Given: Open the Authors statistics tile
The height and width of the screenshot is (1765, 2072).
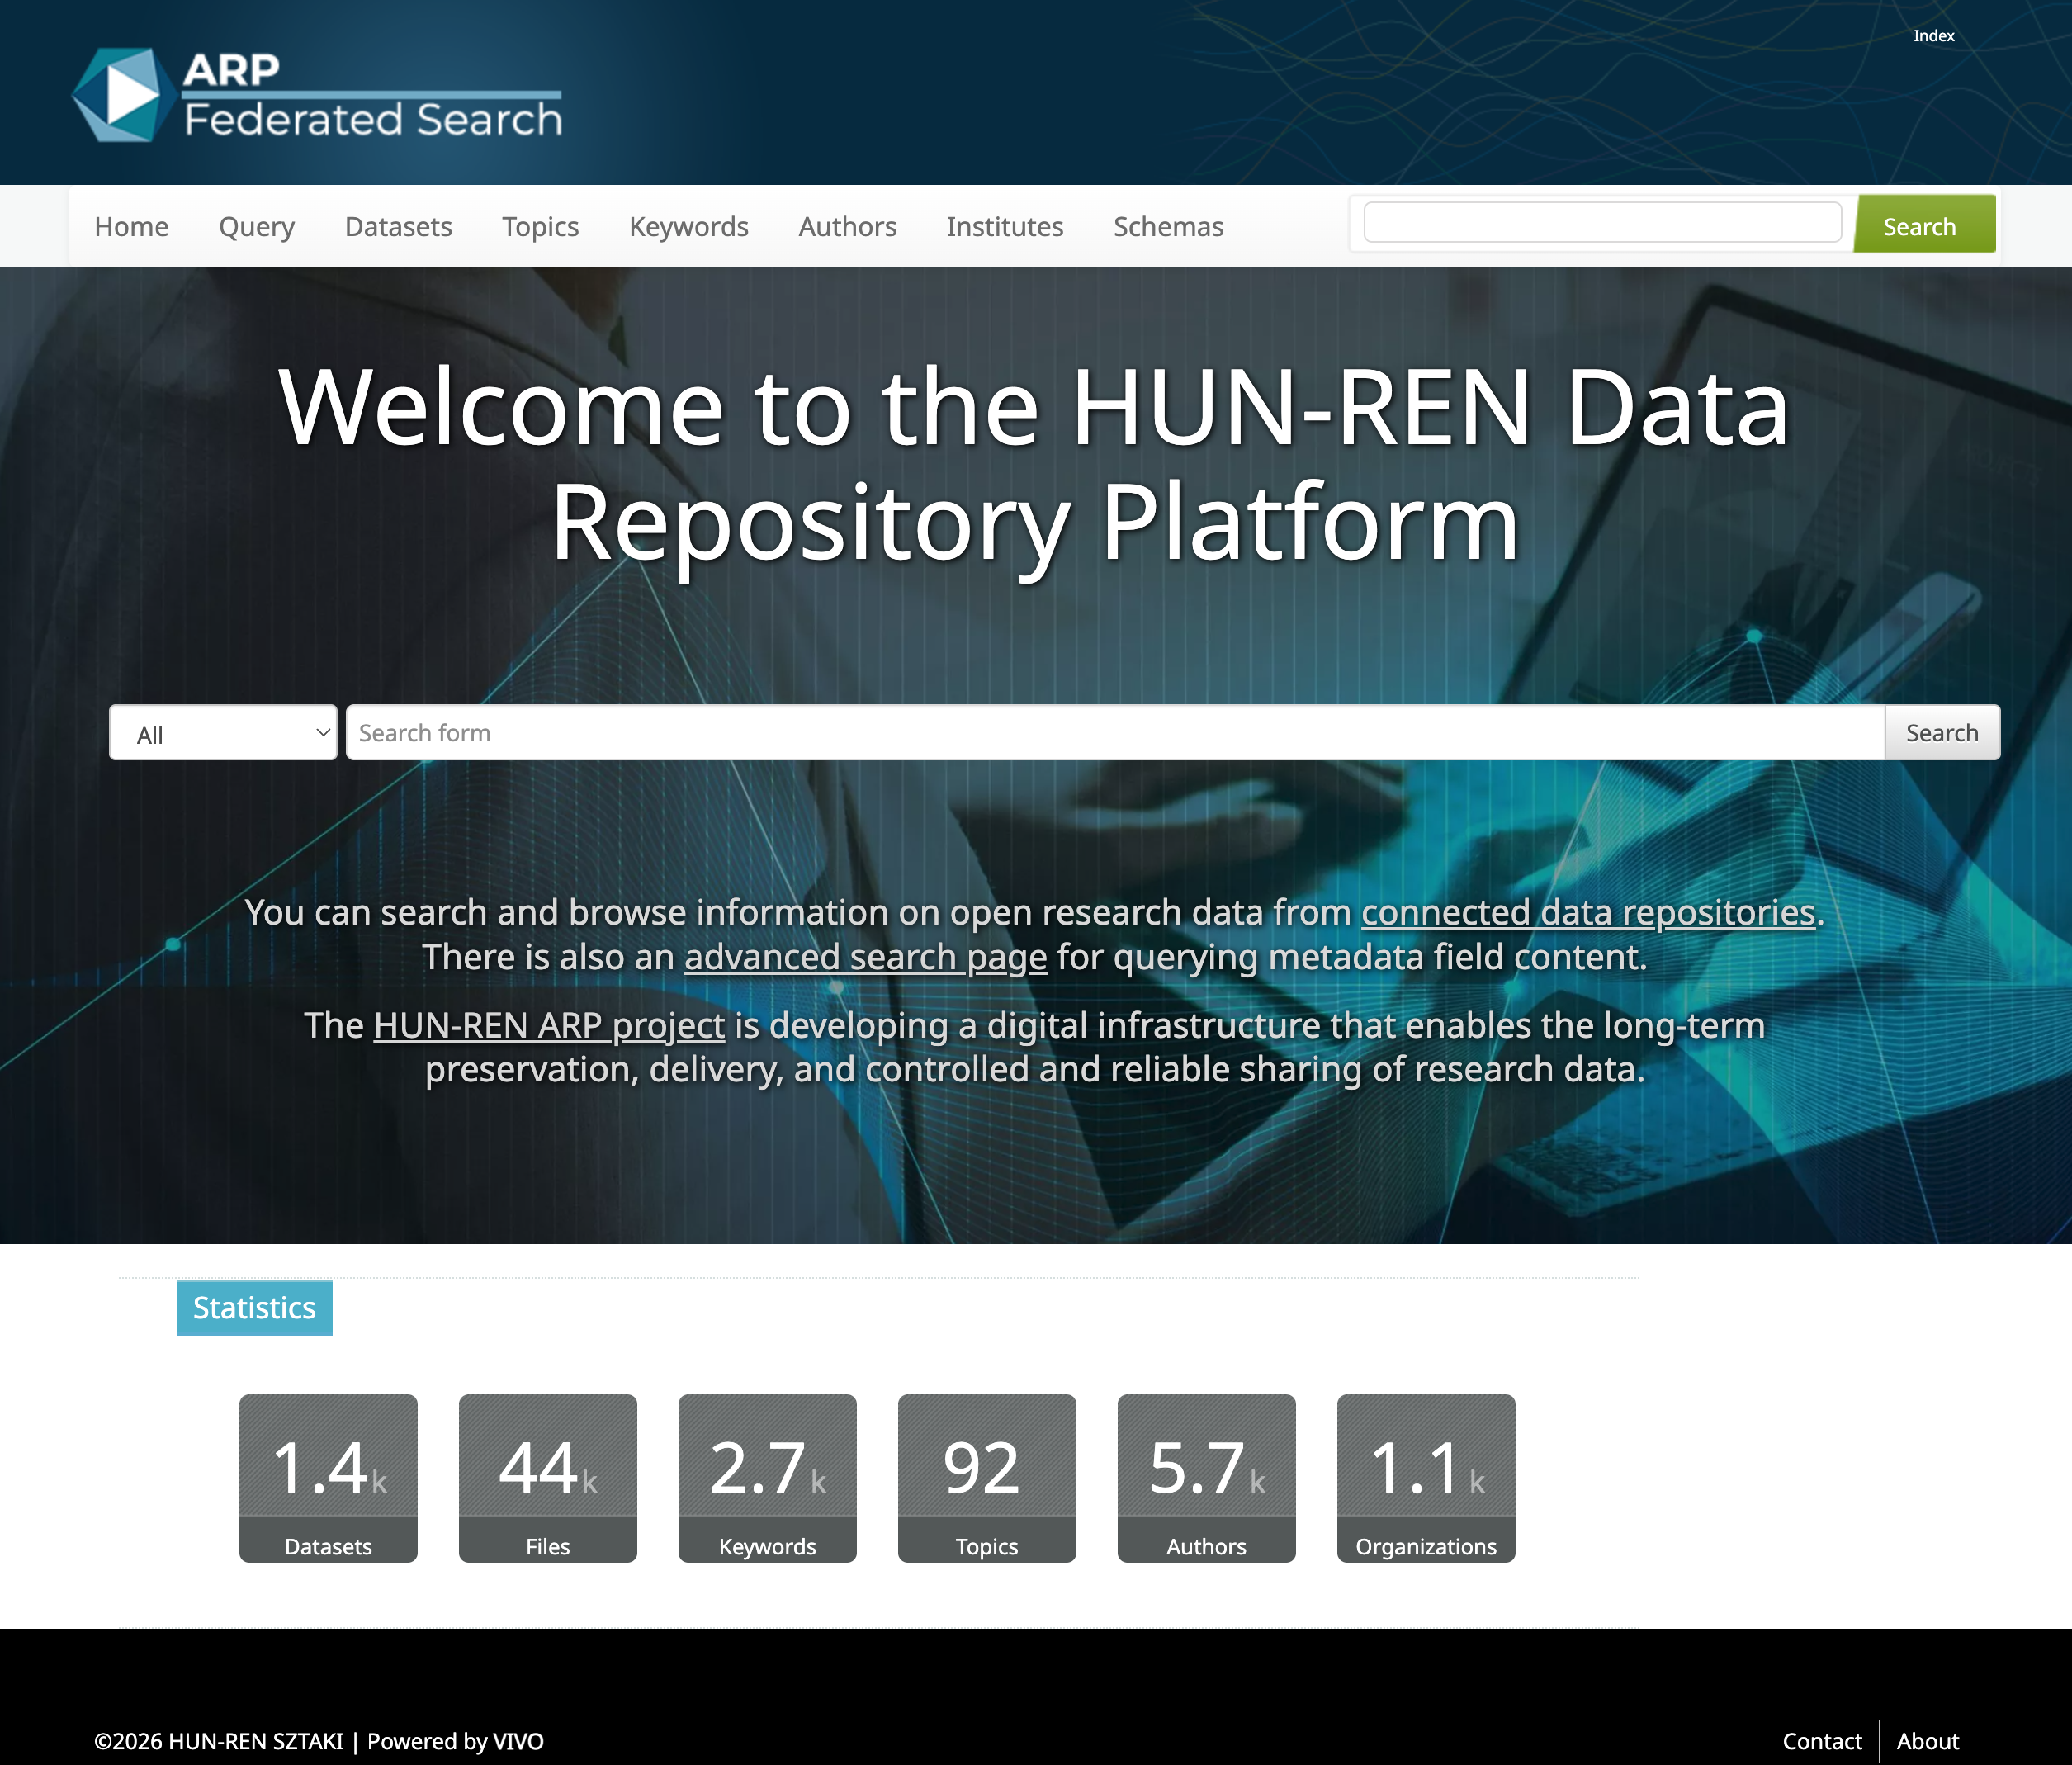Looking at the screenshot, I should click(x=1206, y=1477).
